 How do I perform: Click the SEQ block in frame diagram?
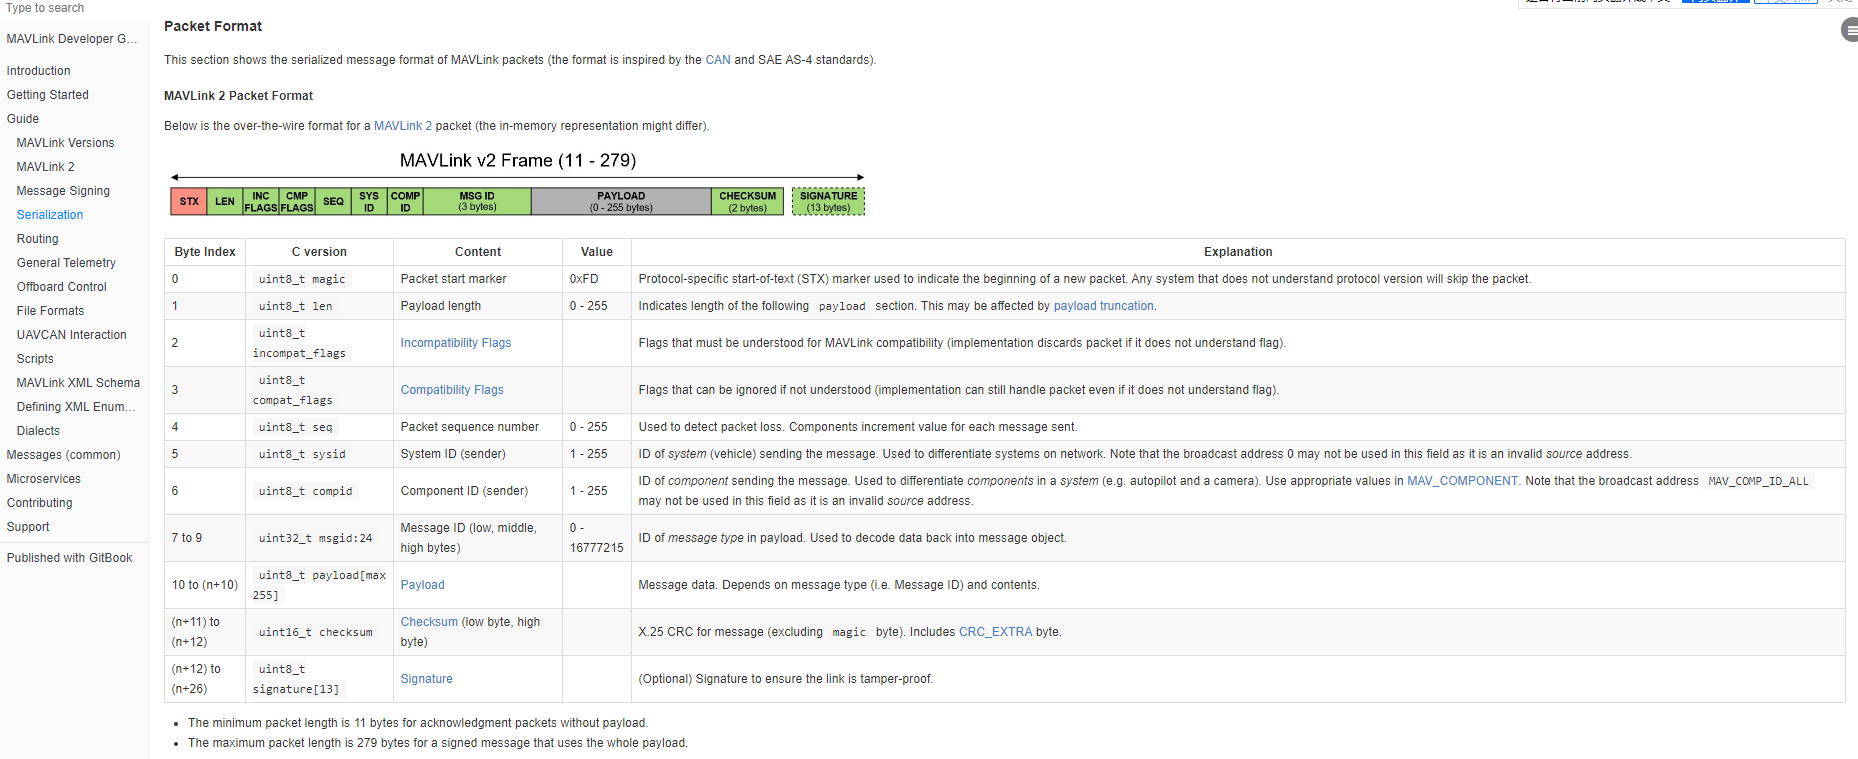point(333,201)
